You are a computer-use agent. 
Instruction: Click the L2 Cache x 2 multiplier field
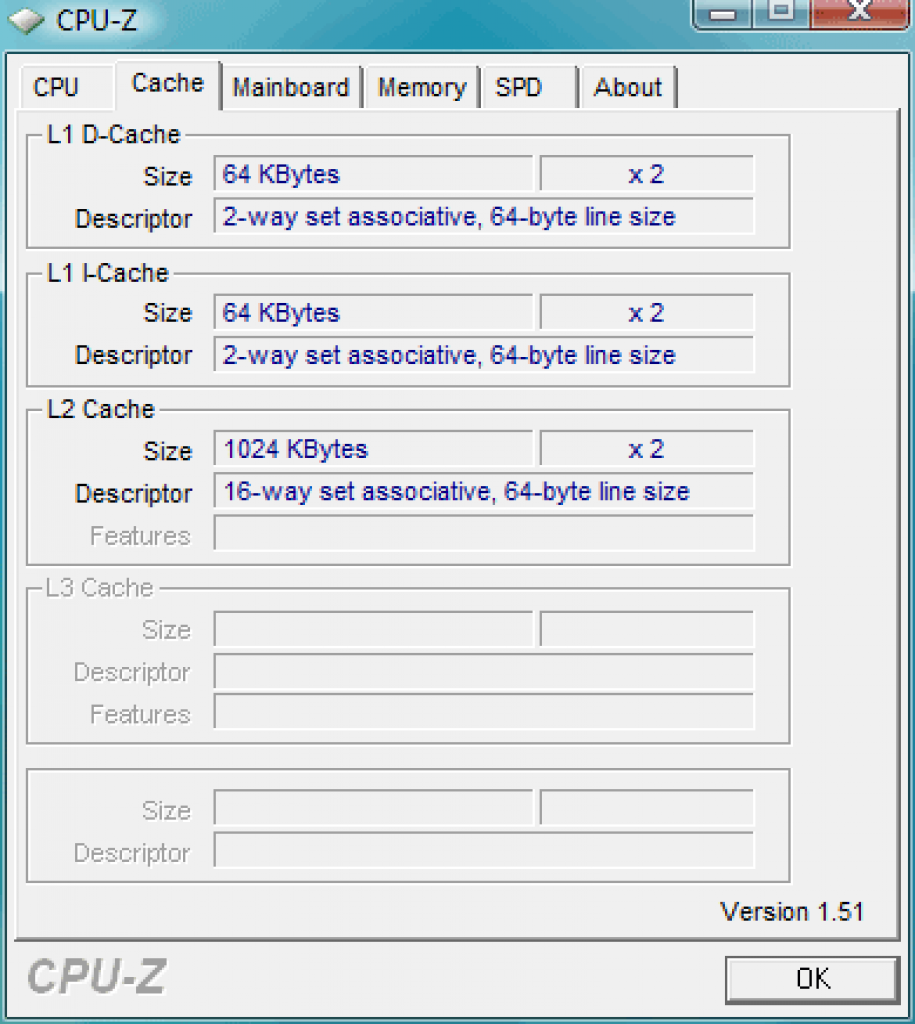647,449
